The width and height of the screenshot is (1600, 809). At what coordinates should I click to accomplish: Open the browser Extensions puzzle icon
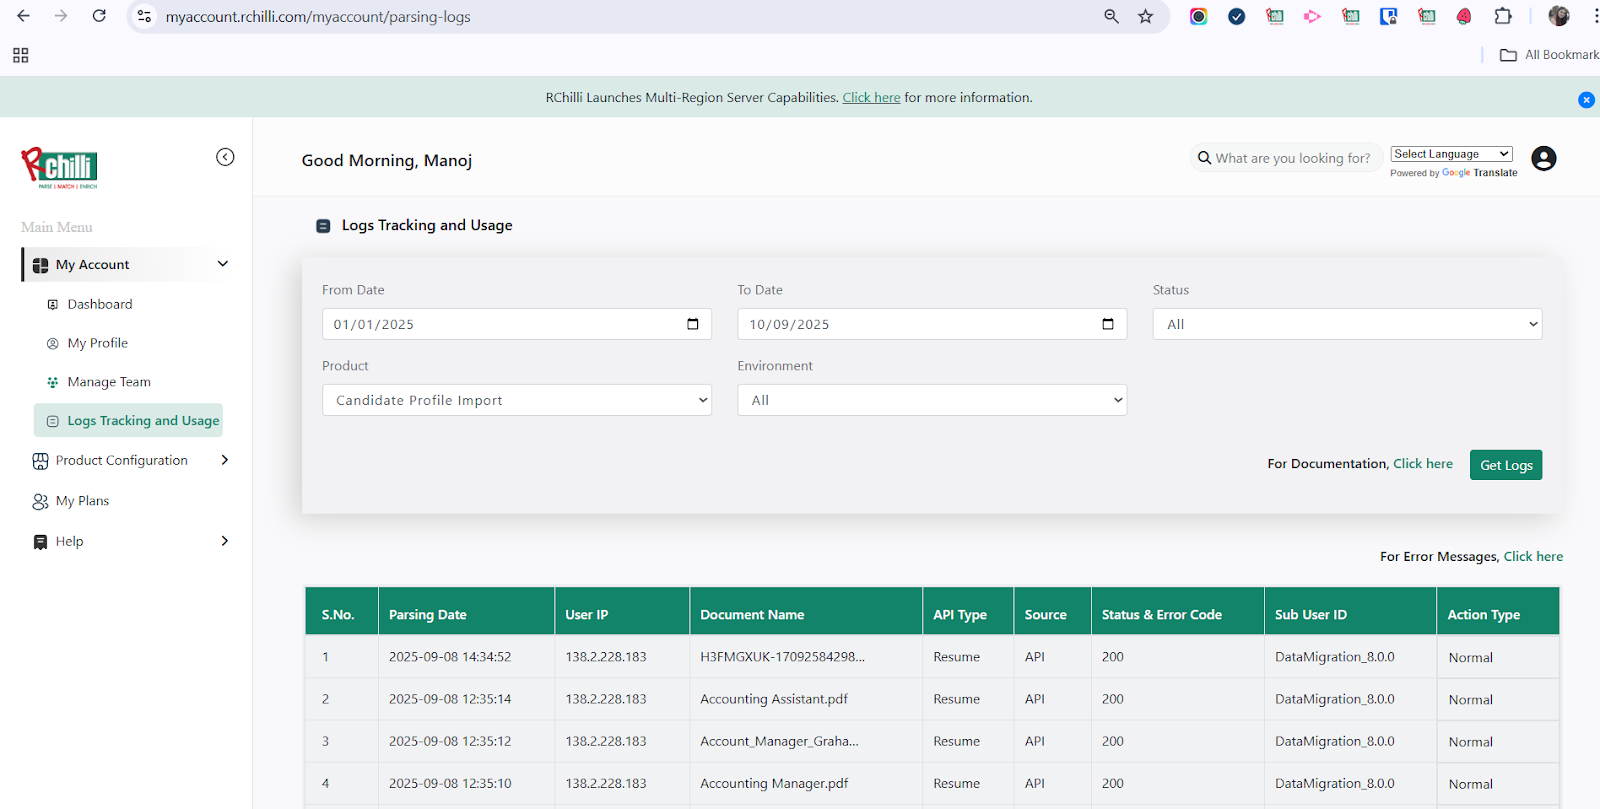(1503, 16)
